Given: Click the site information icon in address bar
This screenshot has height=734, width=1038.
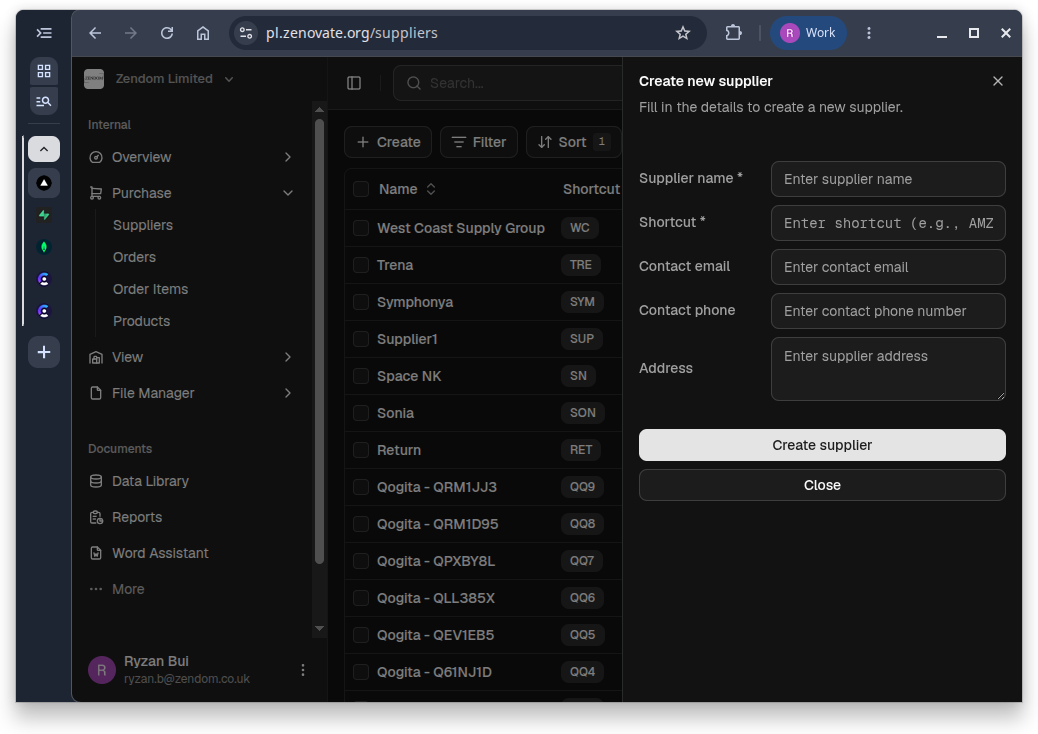Looking at the screenshot, I should pos(246,33).
